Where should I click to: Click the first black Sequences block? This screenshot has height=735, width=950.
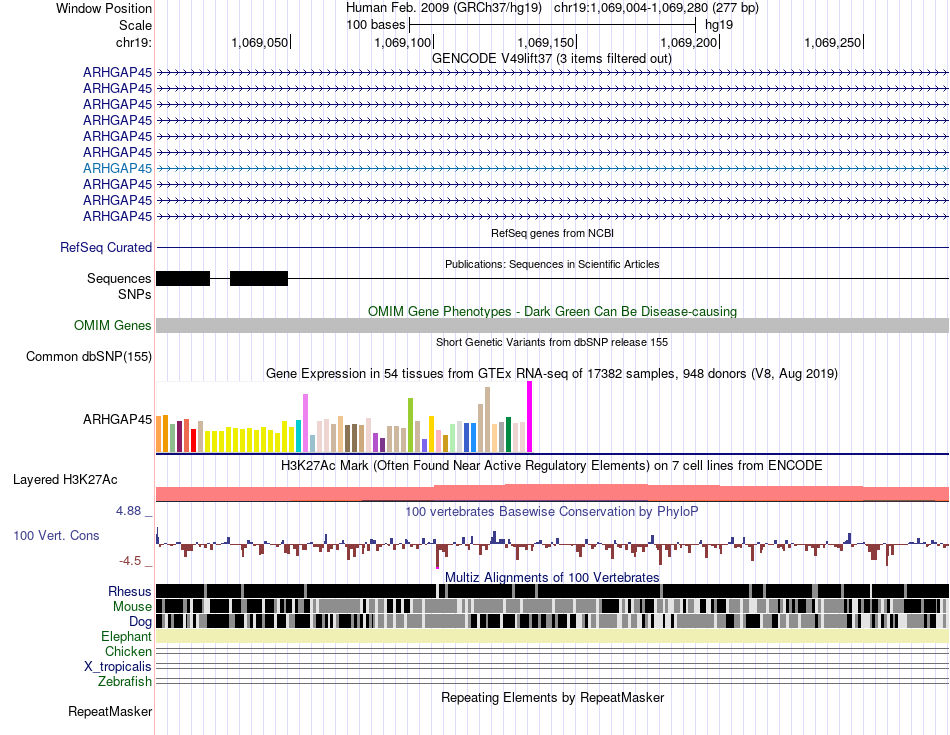(183, 279)
